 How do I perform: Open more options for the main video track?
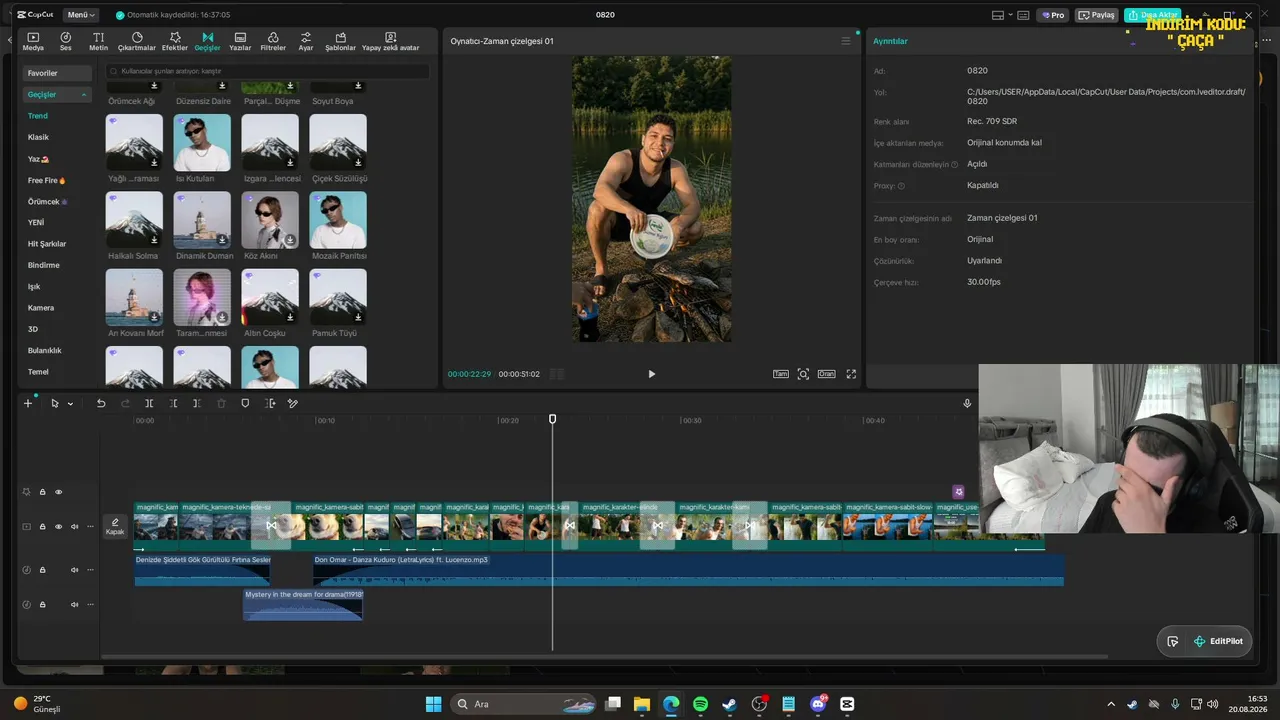click(88, 526)
